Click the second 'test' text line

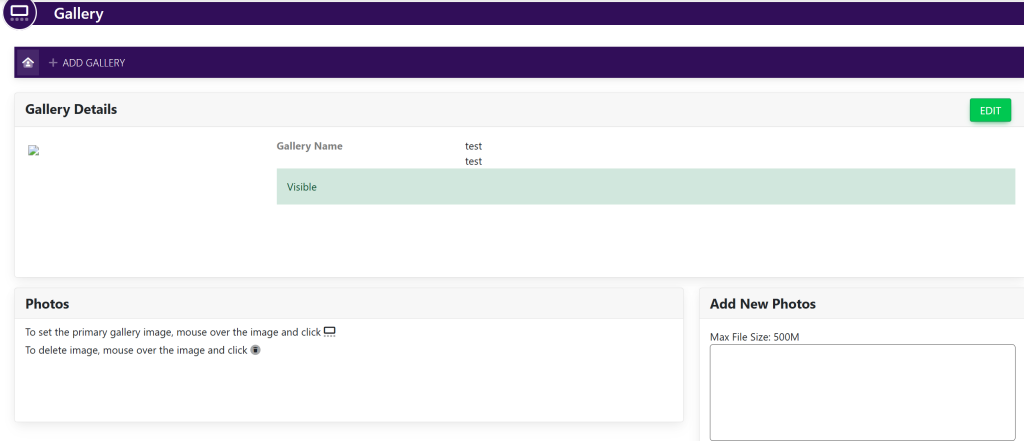click(473, 161)
